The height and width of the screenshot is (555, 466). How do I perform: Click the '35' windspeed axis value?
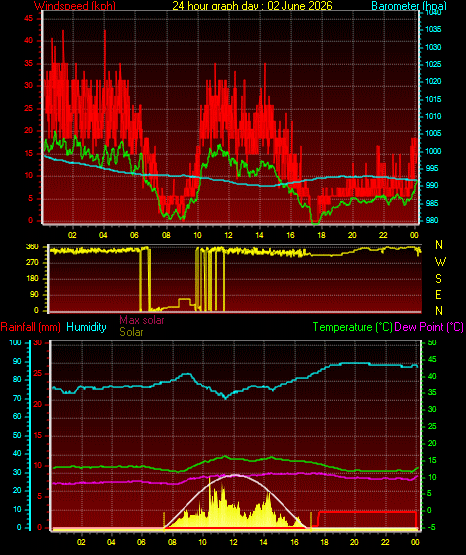29,63
